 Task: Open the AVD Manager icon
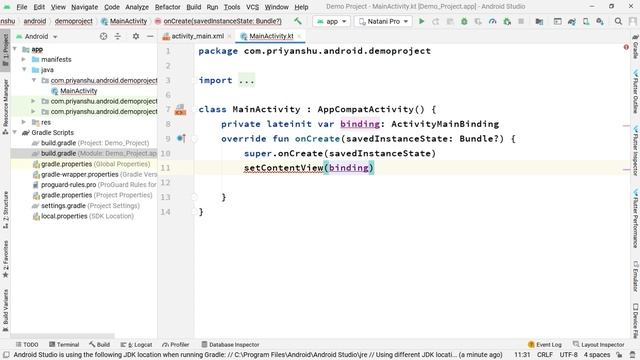point(586,21)
